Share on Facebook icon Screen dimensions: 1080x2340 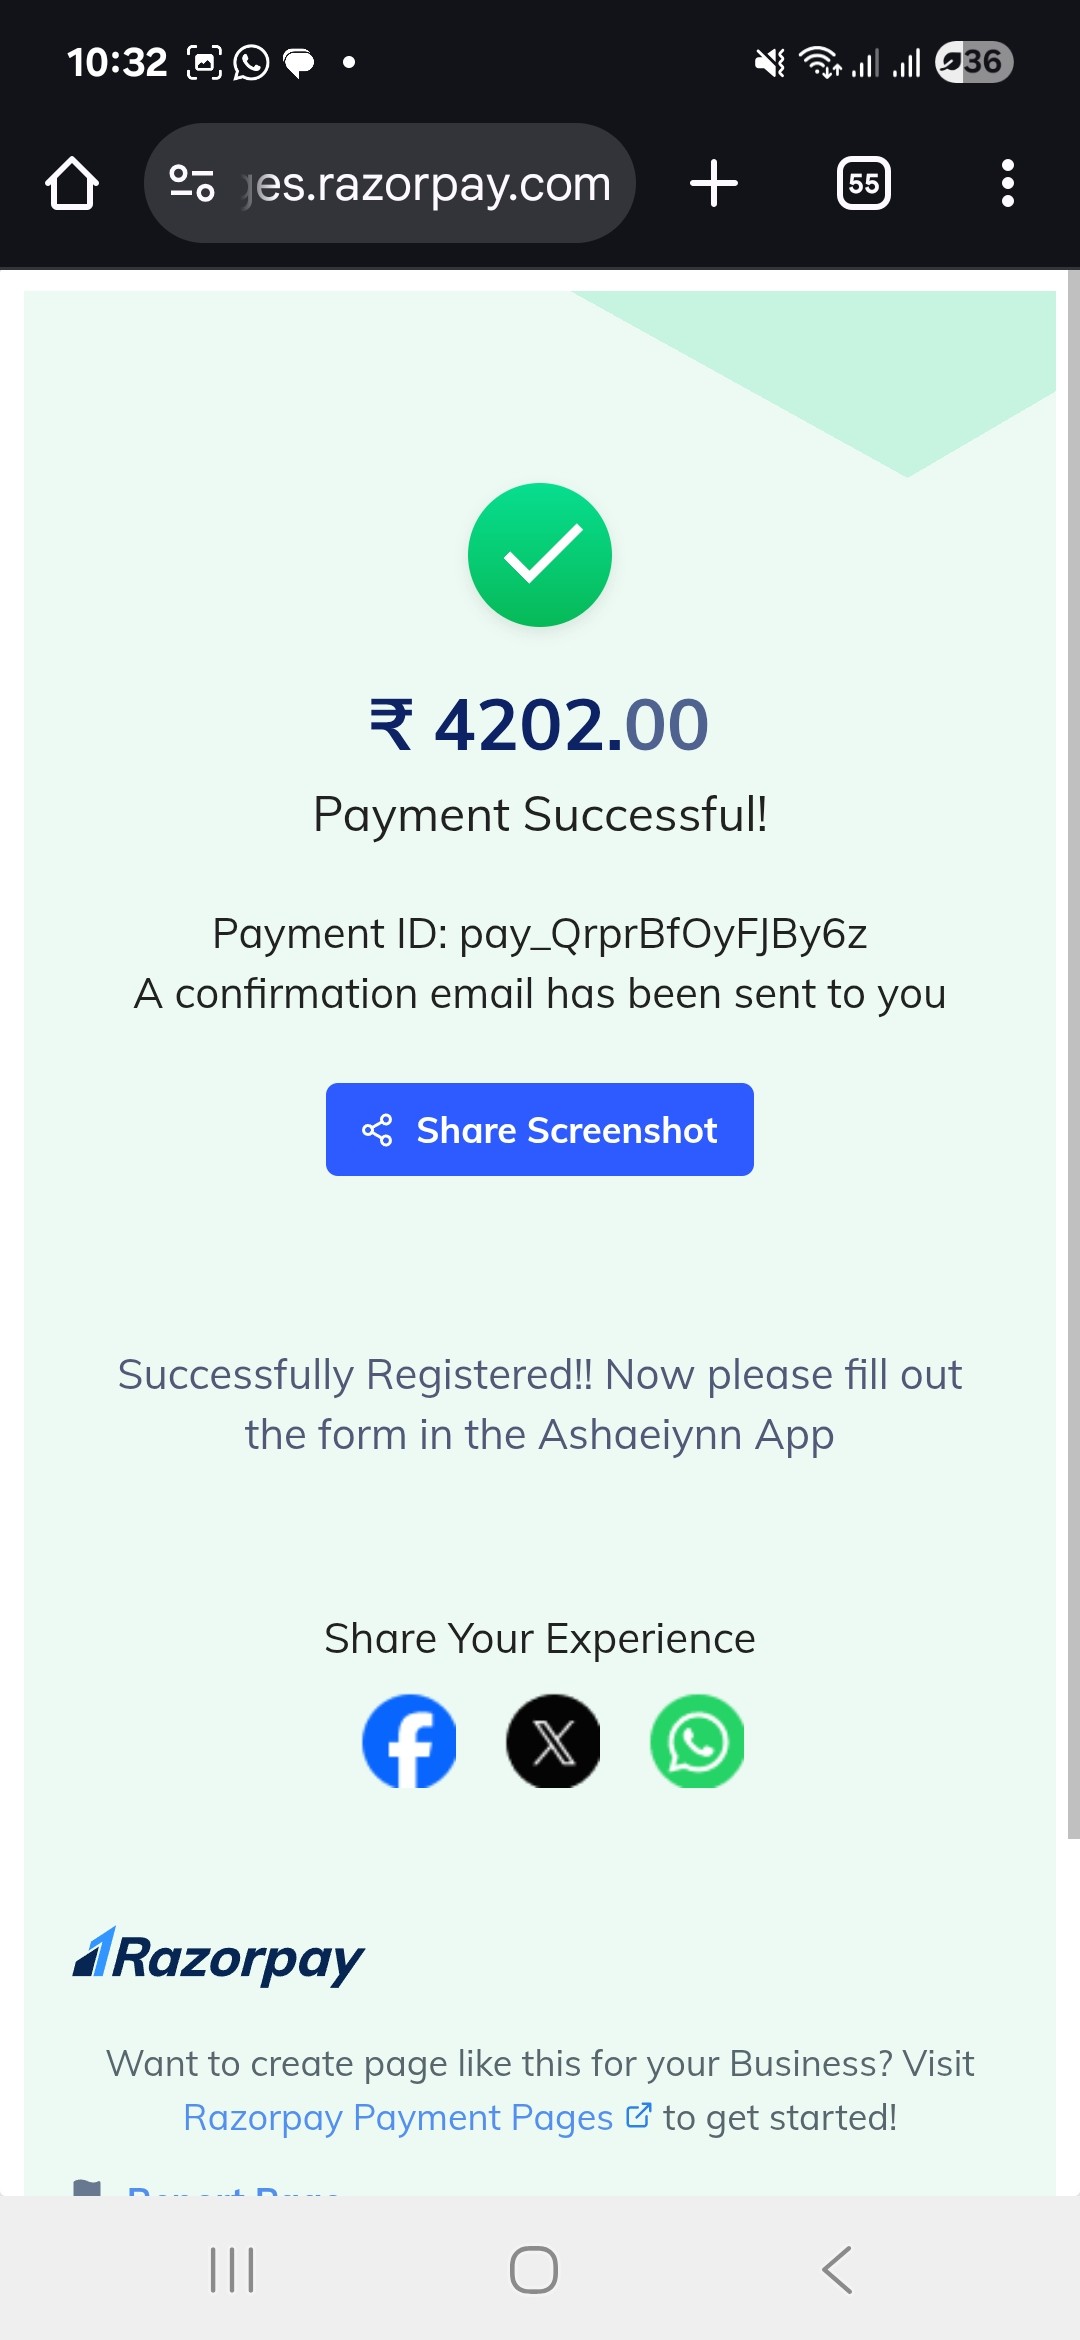coord(409,1741)
